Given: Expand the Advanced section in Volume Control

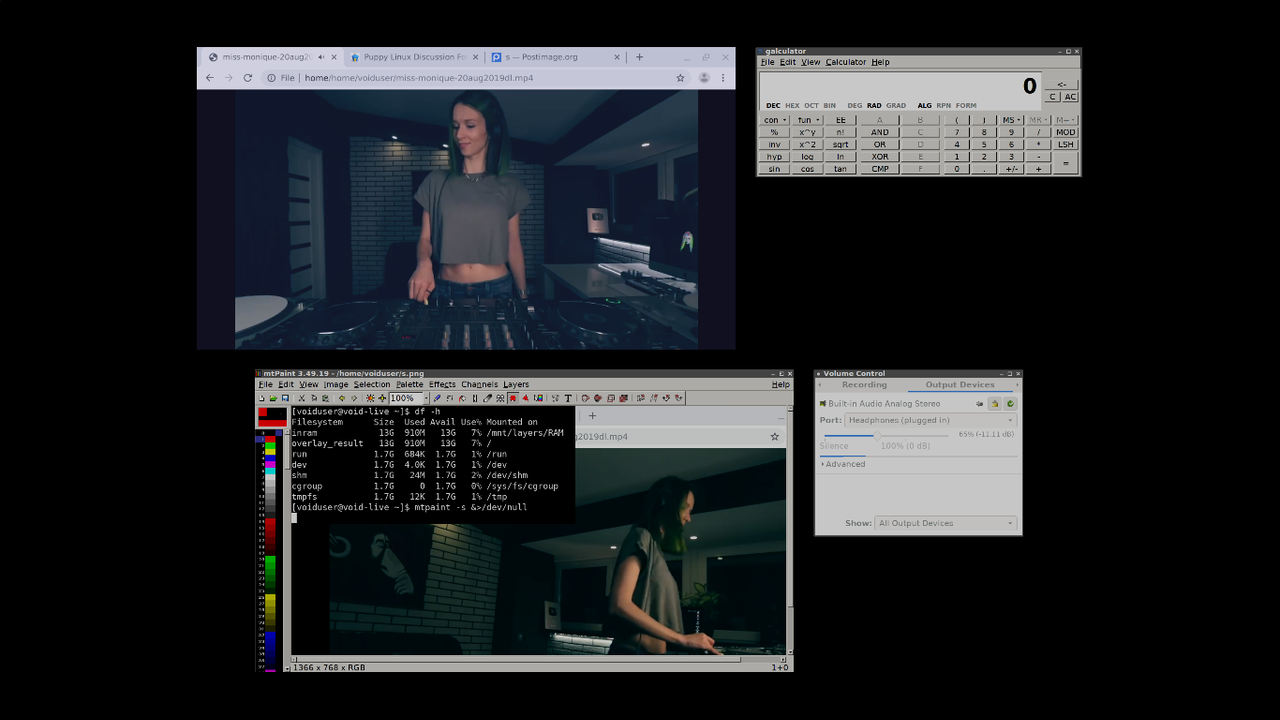Looking at the screenshot, I should [x=844, y=464].
